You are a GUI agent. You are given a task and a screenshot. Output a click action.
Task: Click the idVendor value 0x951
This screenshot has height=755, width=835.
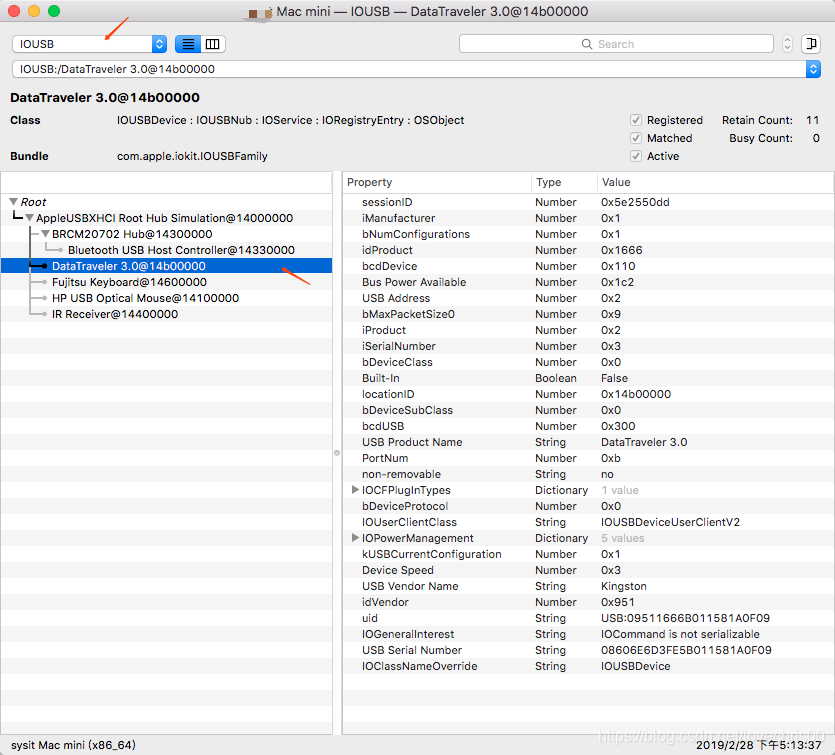coord(618,602)
